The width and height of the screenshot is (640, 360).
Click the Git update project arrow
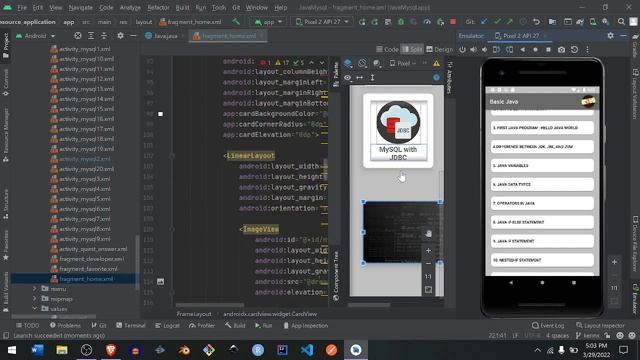coord(484,22)
